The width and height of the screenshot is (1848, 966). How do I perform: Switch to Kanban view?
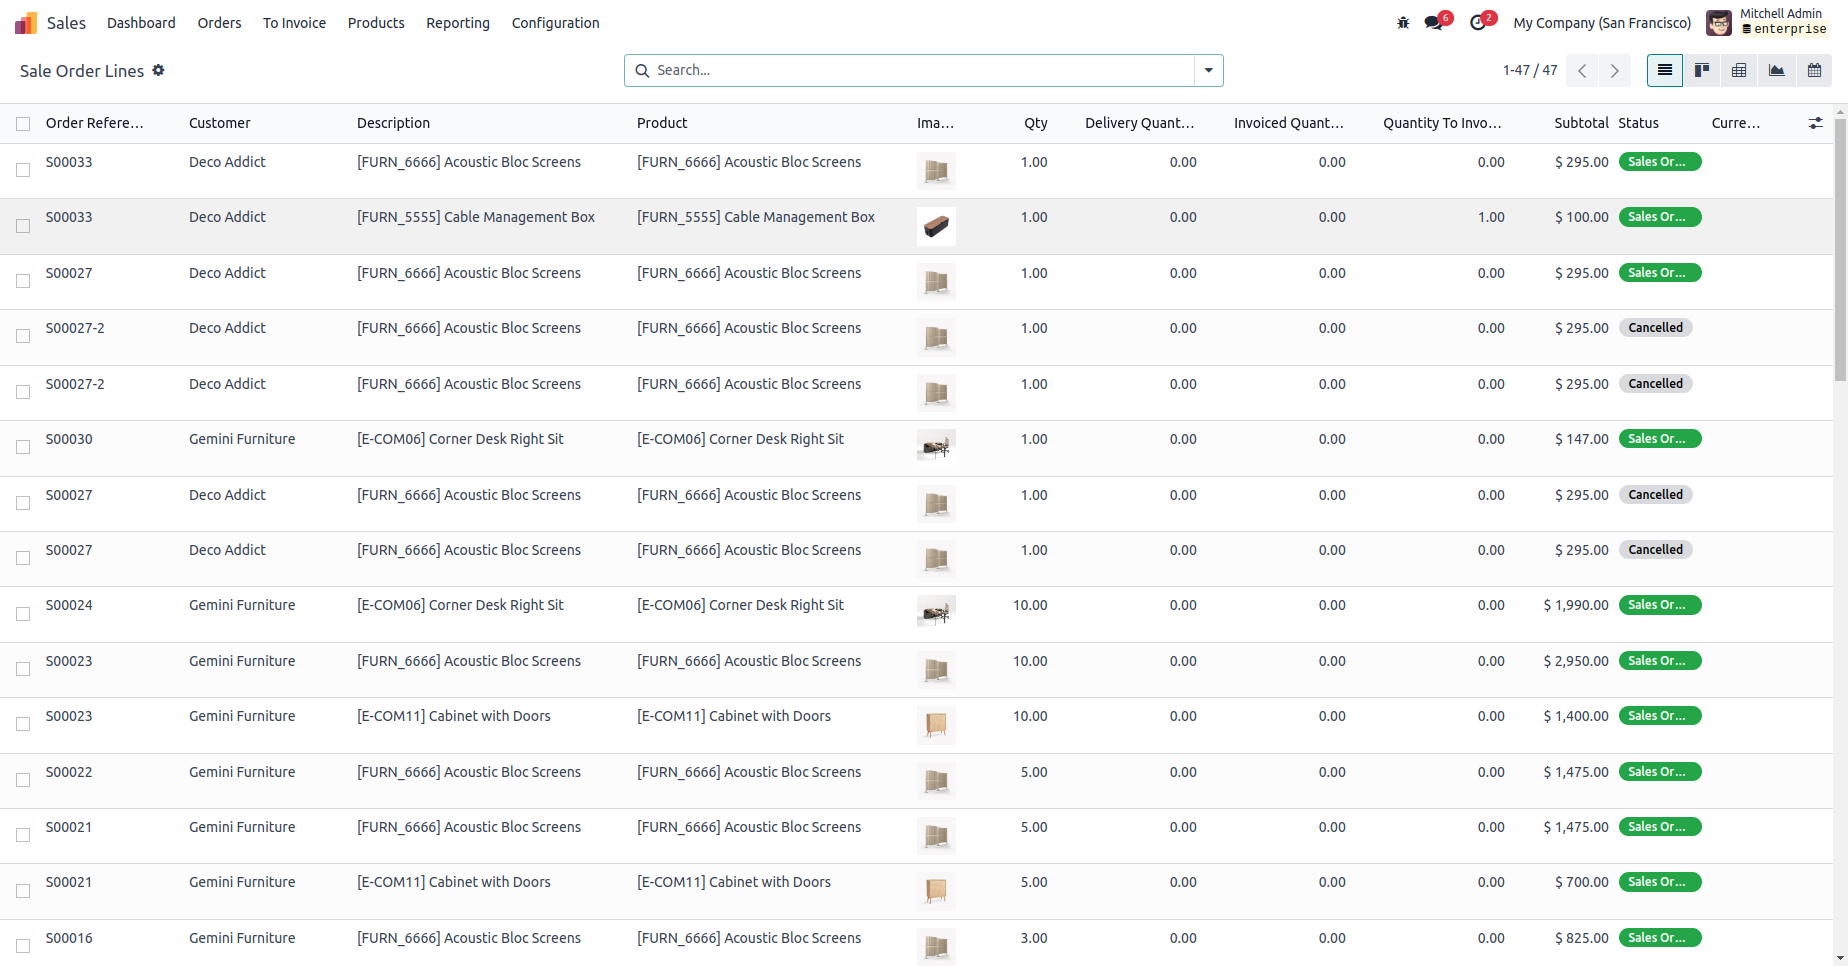click(1701, 70)
